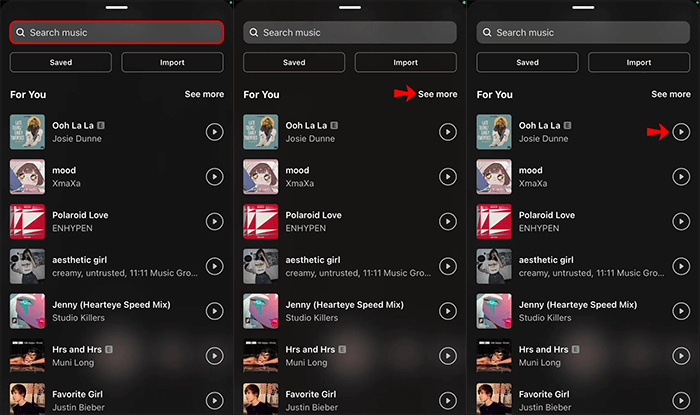
Task: Expand See more in the left panel
Action: [x=204, y=94]
